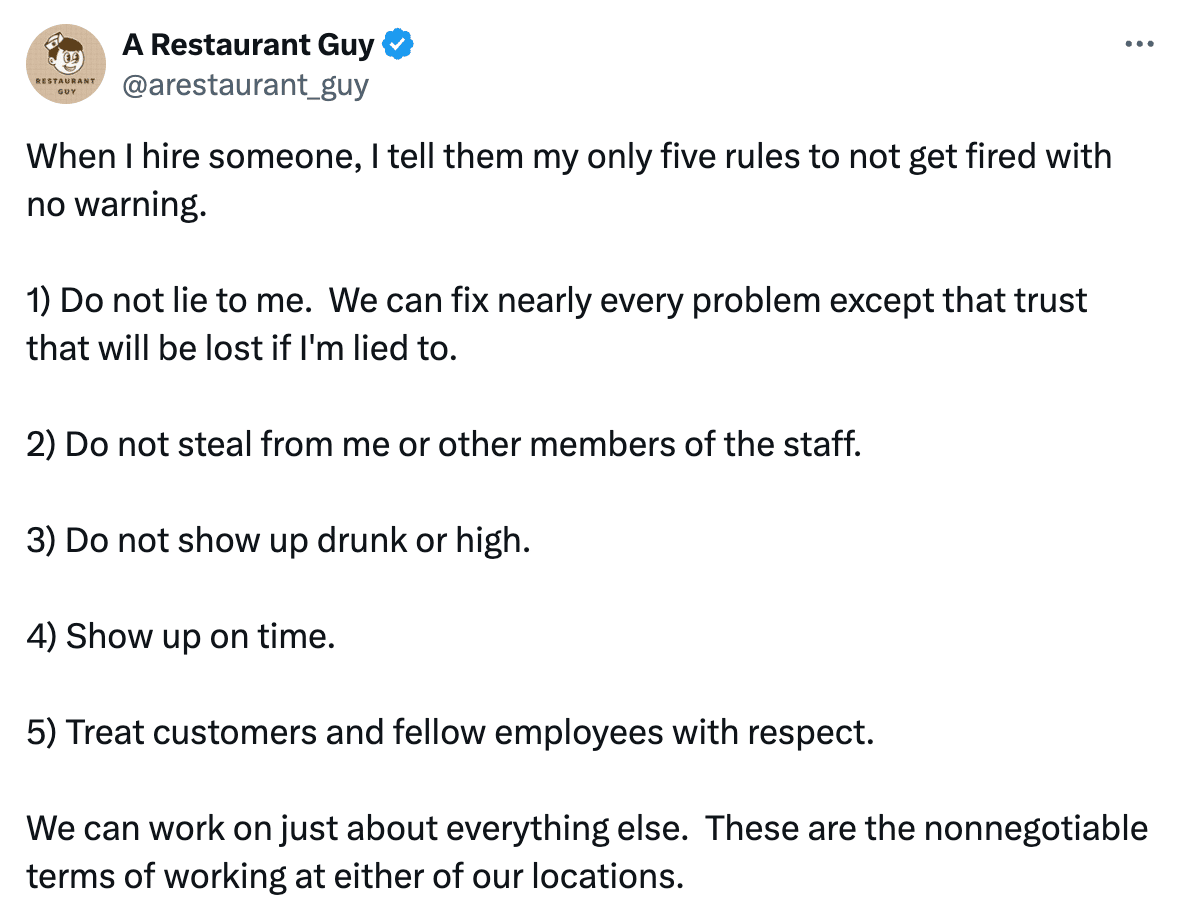Click the 'RESTAURANT GUY' text inside the avatar
Screen dimensions: 1184x924
click(x=66, y=85)
